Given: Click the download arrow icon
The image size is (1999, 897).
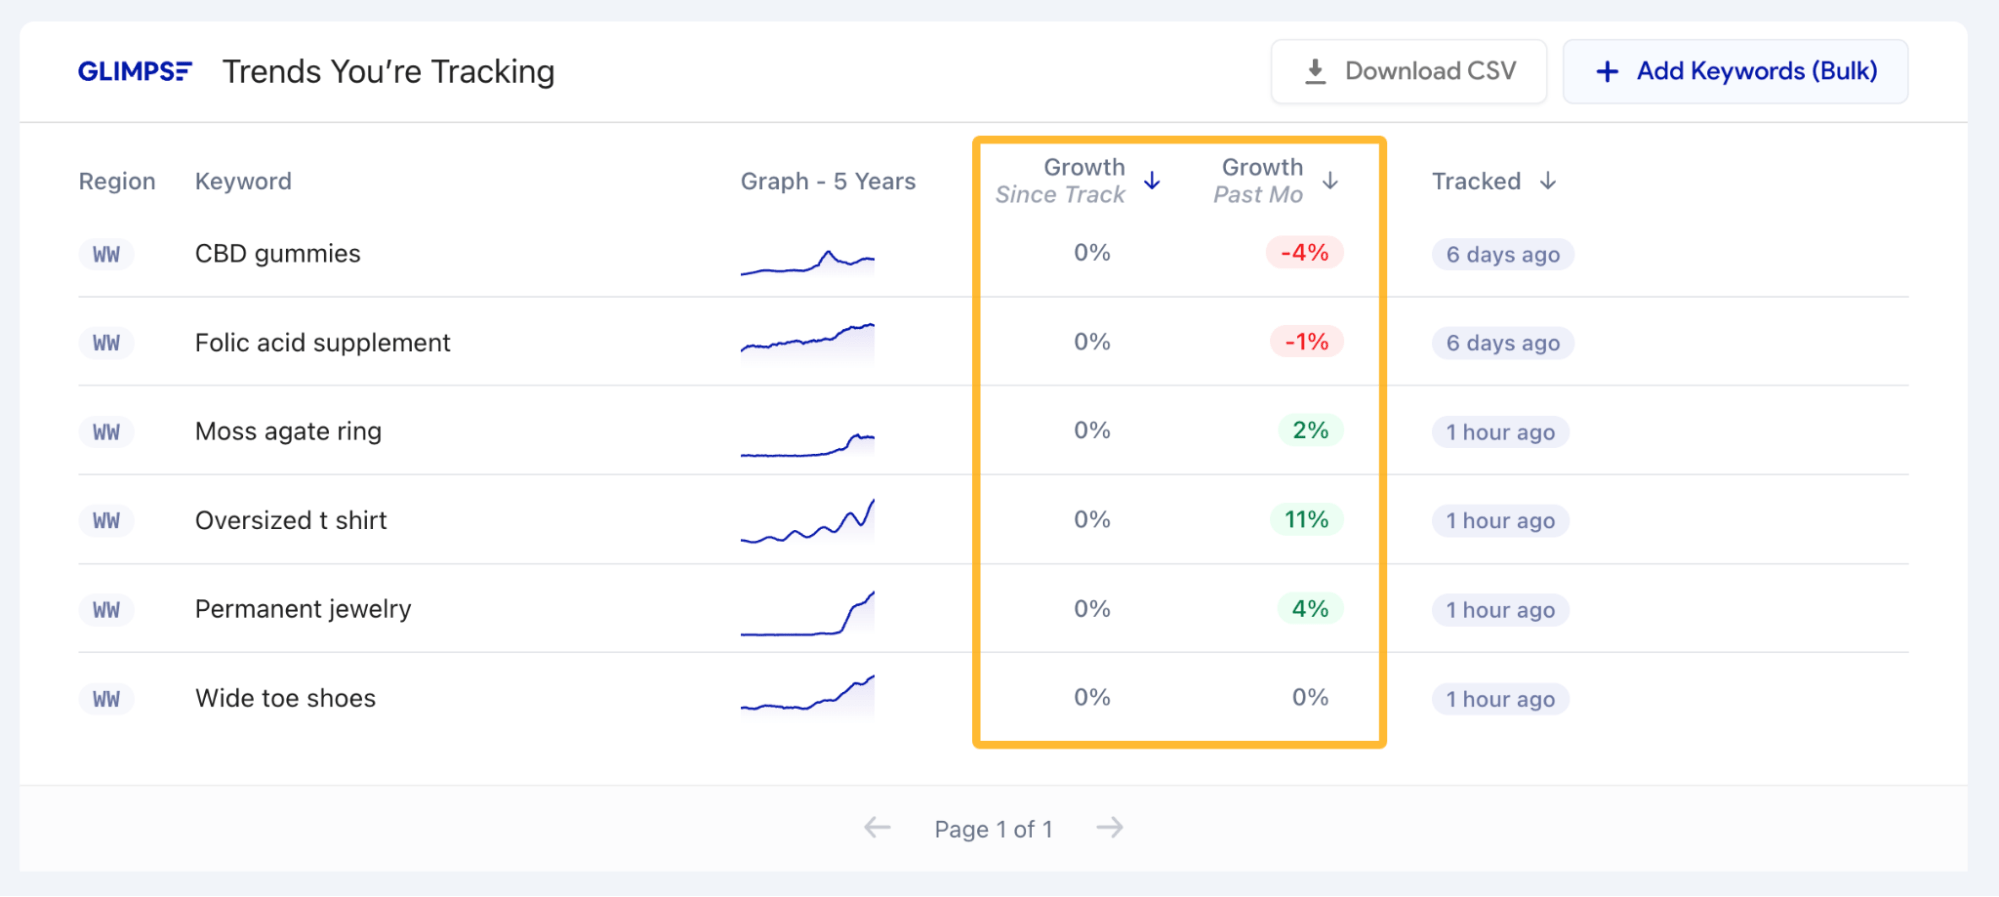Looking at the screenshot, I should click(x=1315, y=72).
